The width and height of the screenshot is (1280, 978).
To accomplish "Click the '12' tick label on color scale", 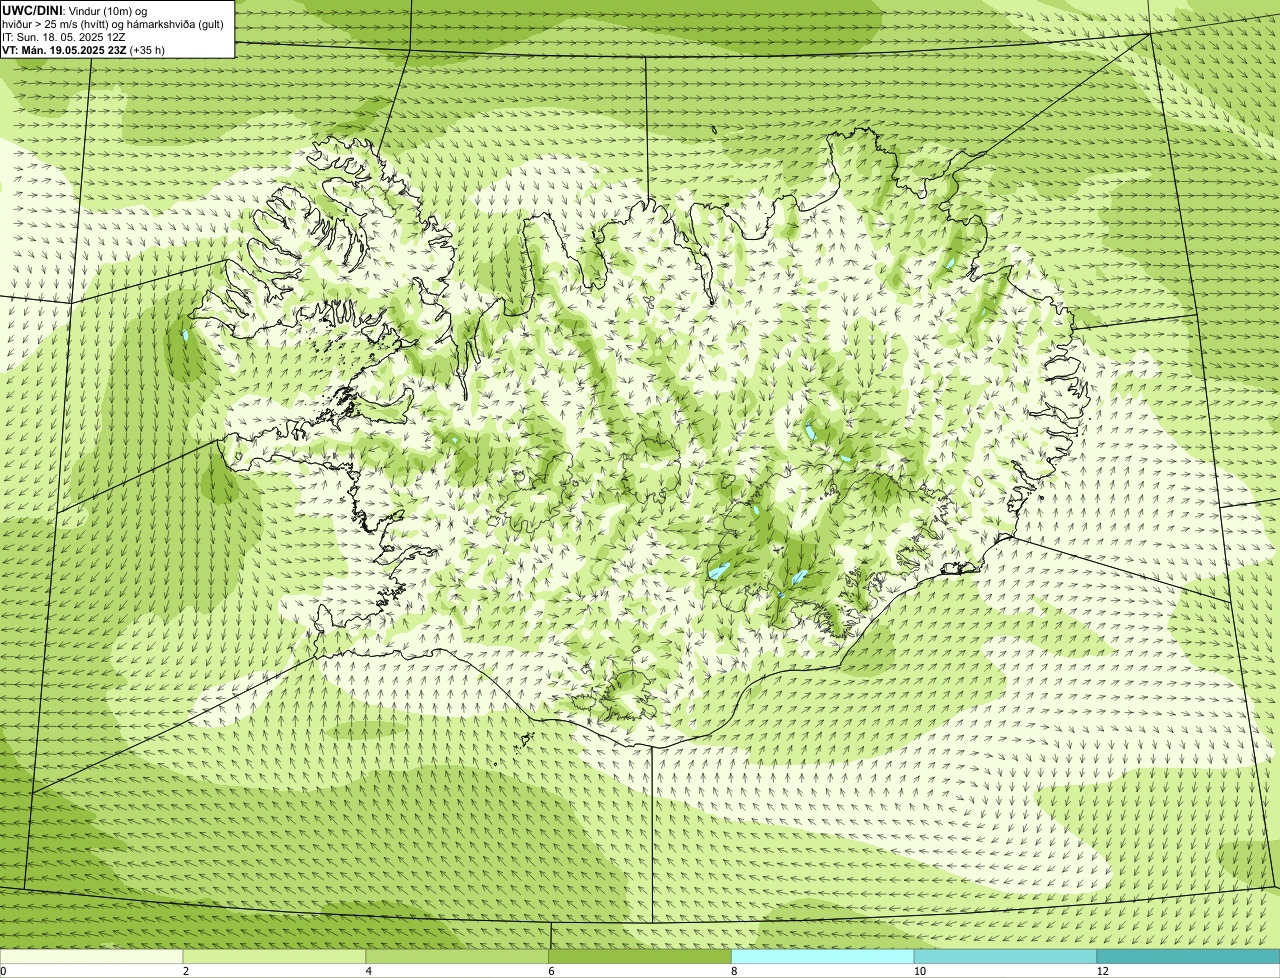I will pos(1102,971).
